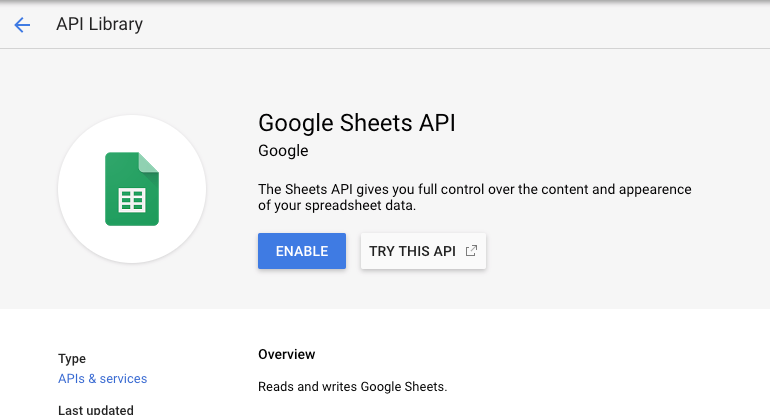Go back using the blue arrow
This screenshot has width=770, height=415.
coord(22,25)
